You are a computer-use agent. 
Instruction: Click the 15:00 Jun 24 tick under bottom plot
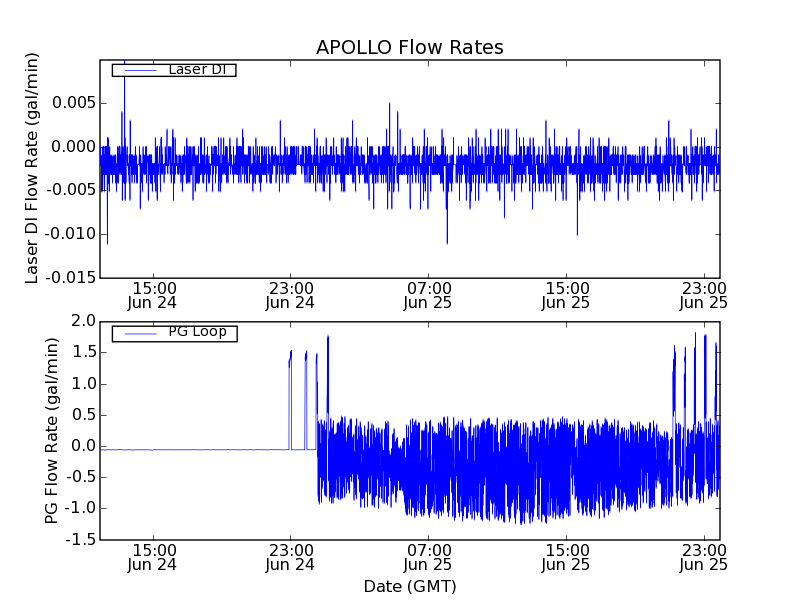point(152,557)
